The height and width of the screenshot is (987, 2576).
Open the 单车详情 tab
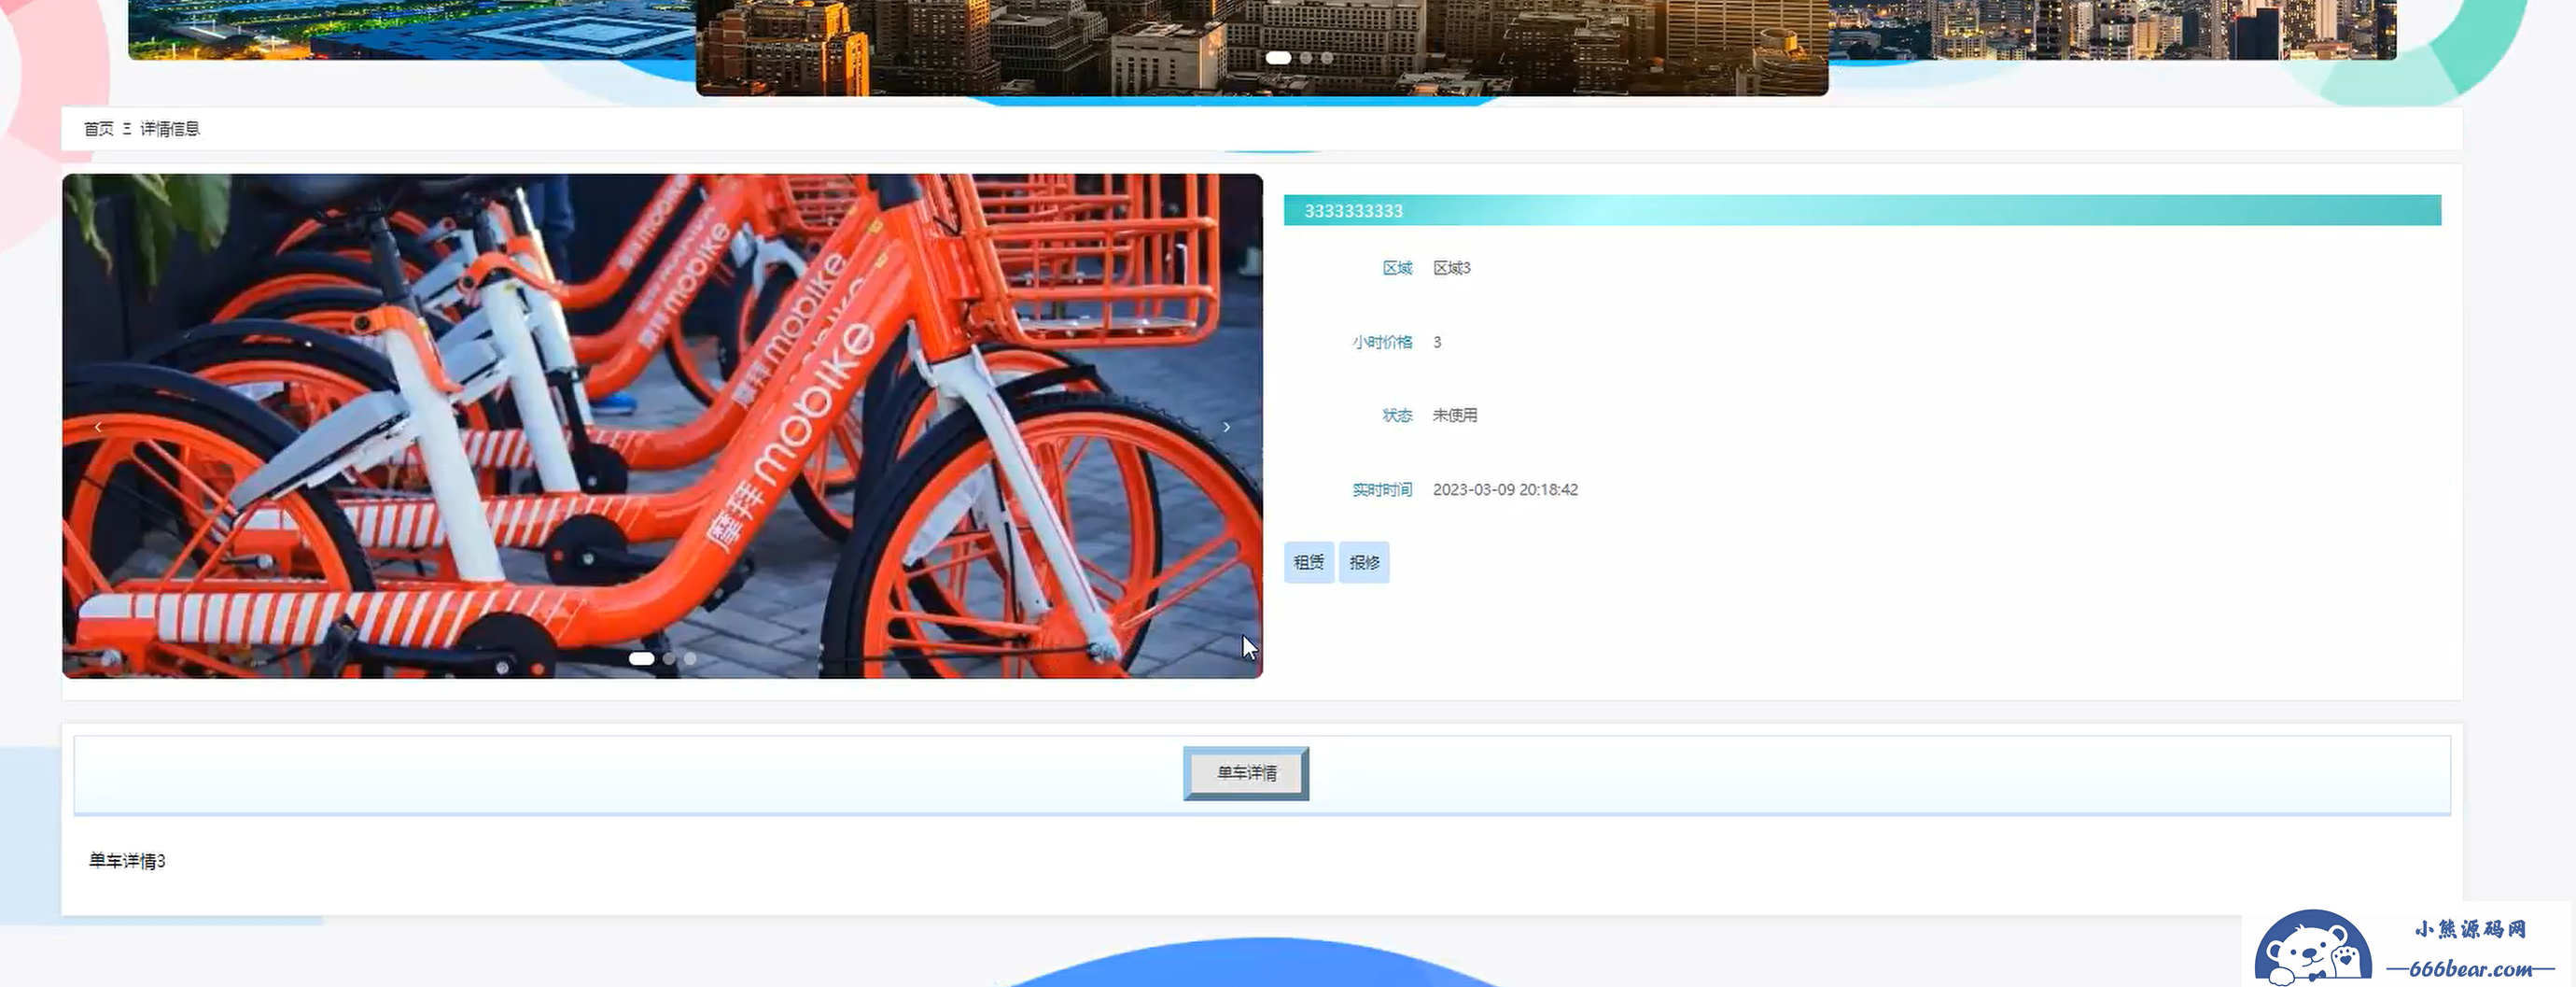1246,773
